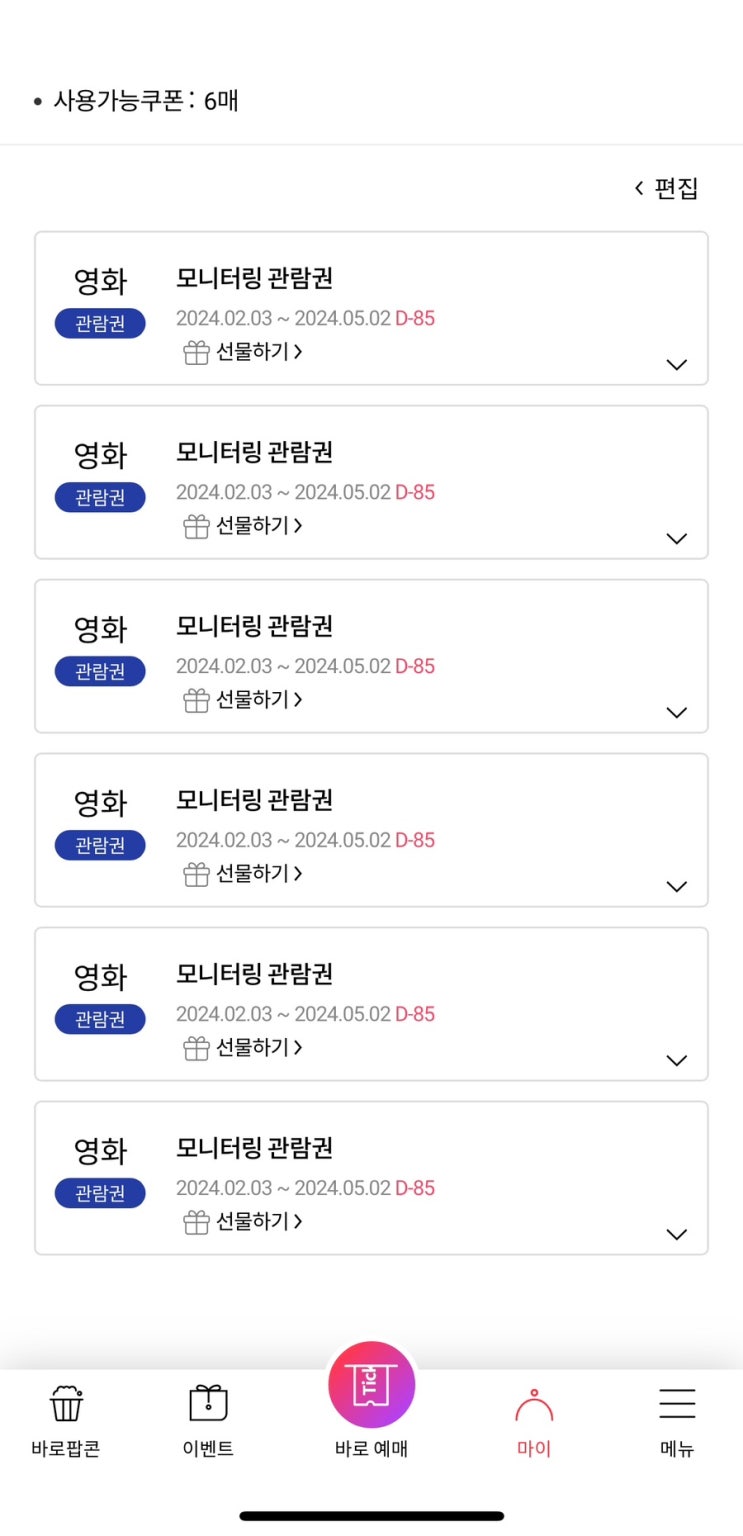Tap the gift icon on third coupon
The image size is (743, 1536).
click(196, 700)
